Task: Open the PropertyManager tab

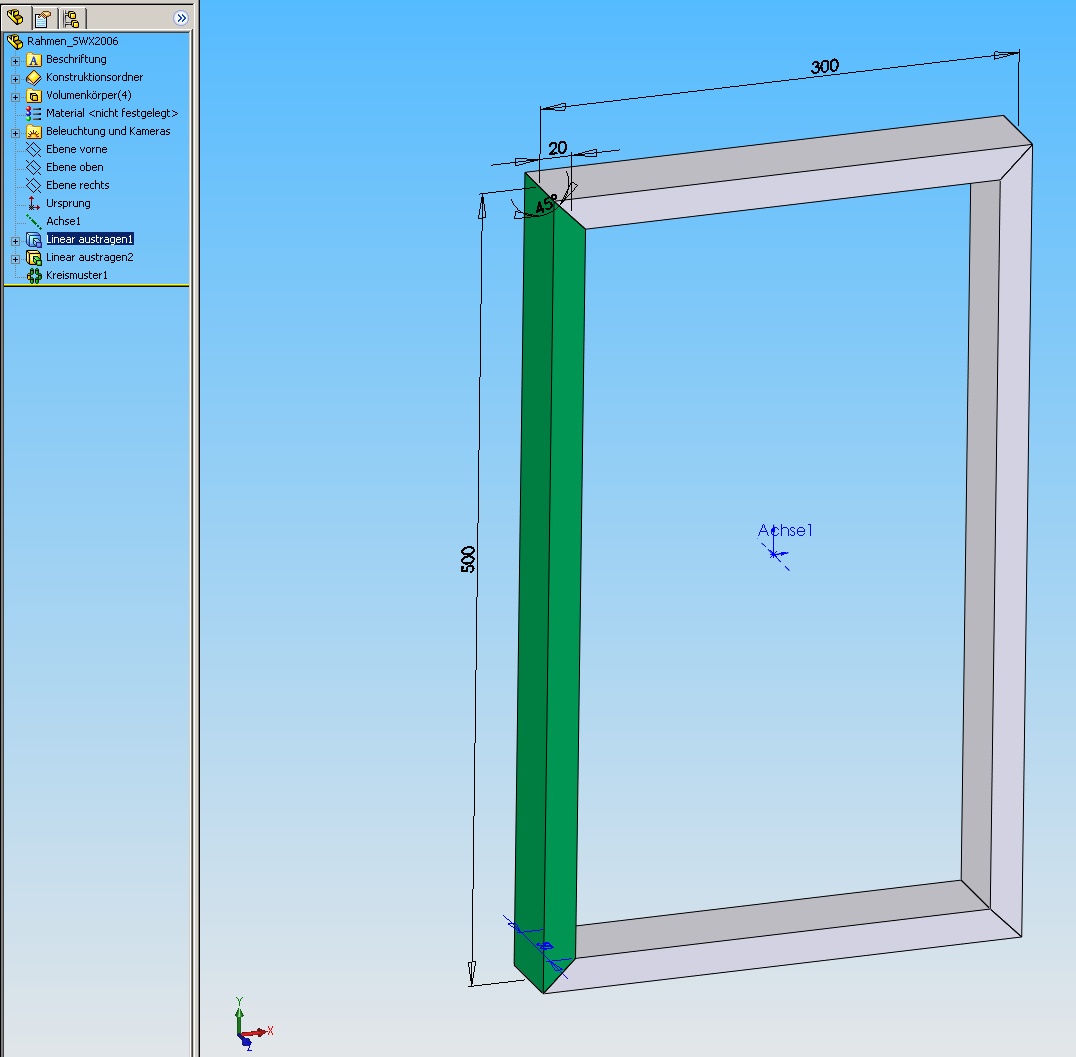Action: 43,19
